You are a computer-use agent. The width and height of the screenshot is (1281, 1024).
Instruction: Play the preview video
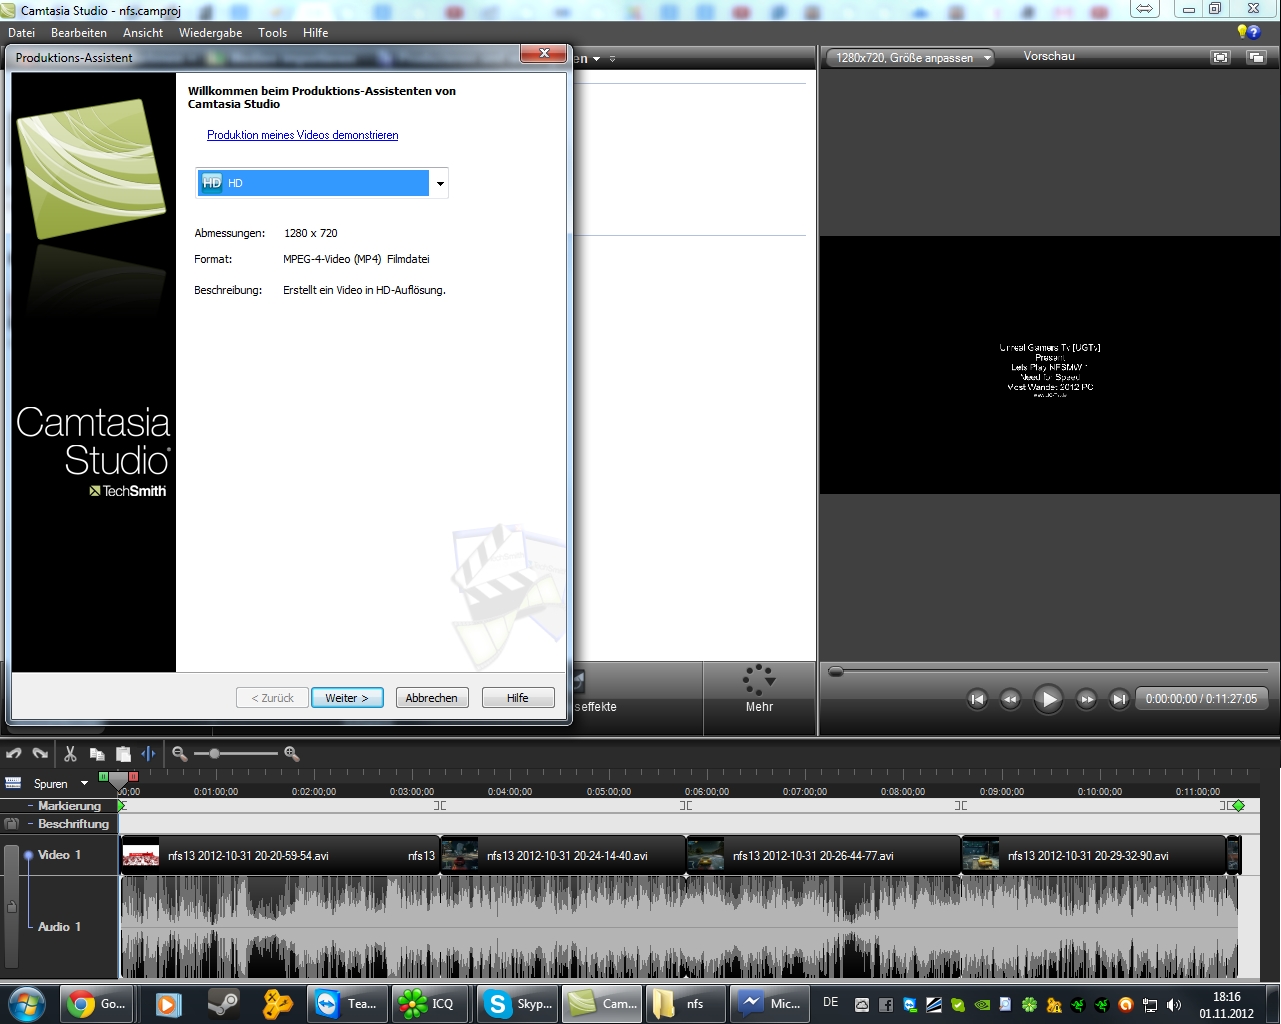tap(1048, 699)
